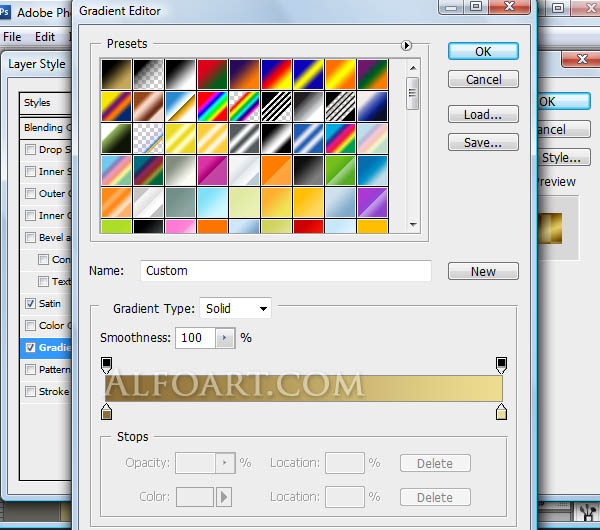Select the solid magenta gradient preset

pos(212,171)
